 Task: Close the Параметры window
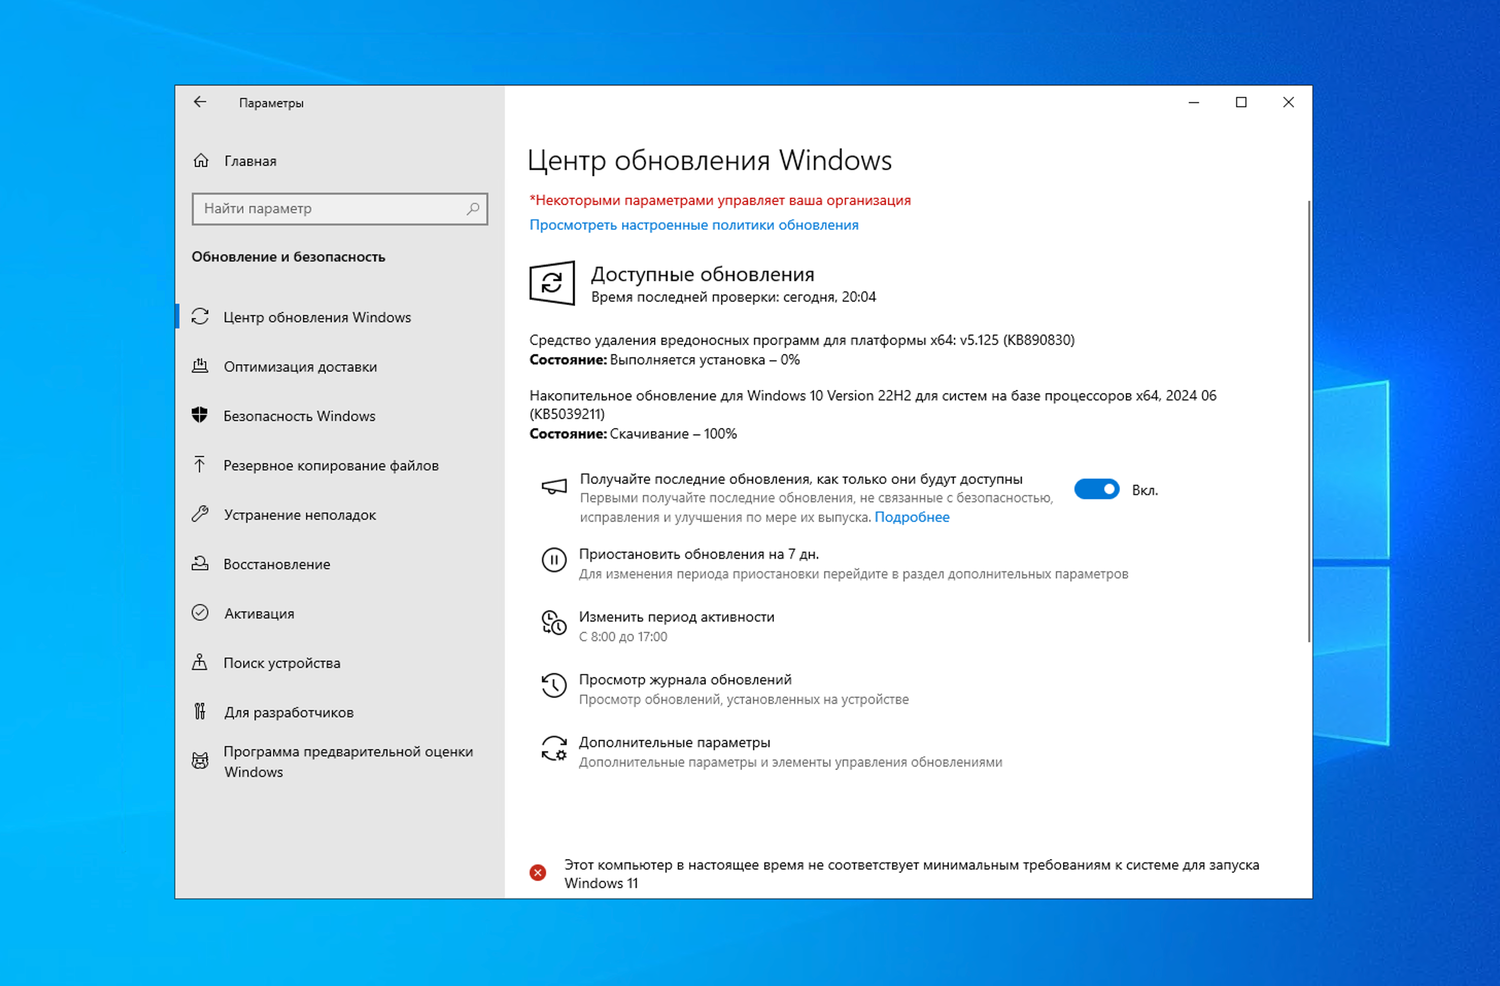1288,102
